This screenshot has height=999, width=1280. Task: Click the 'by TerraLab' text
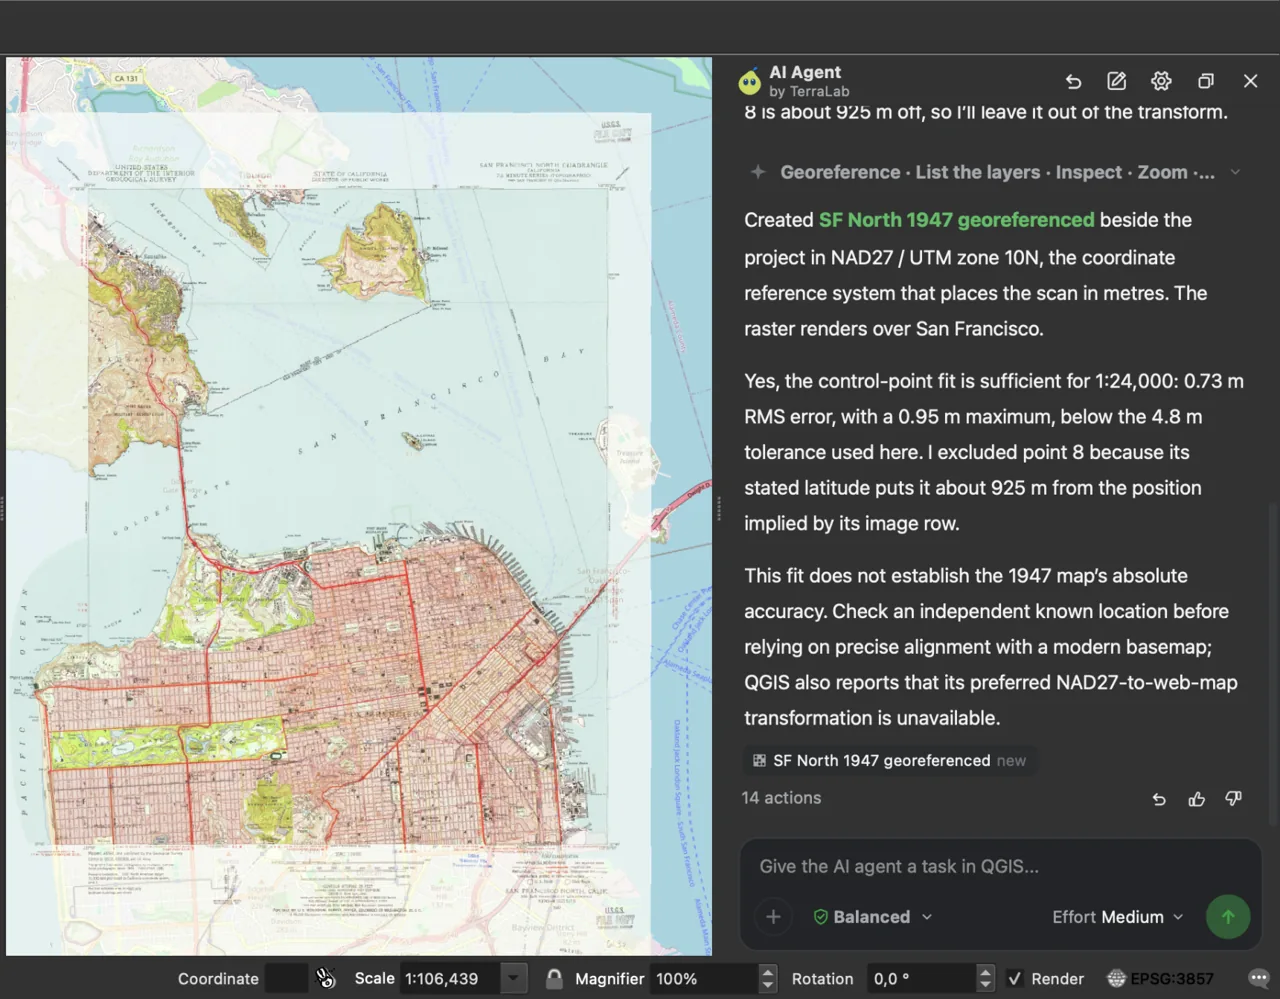809,92
